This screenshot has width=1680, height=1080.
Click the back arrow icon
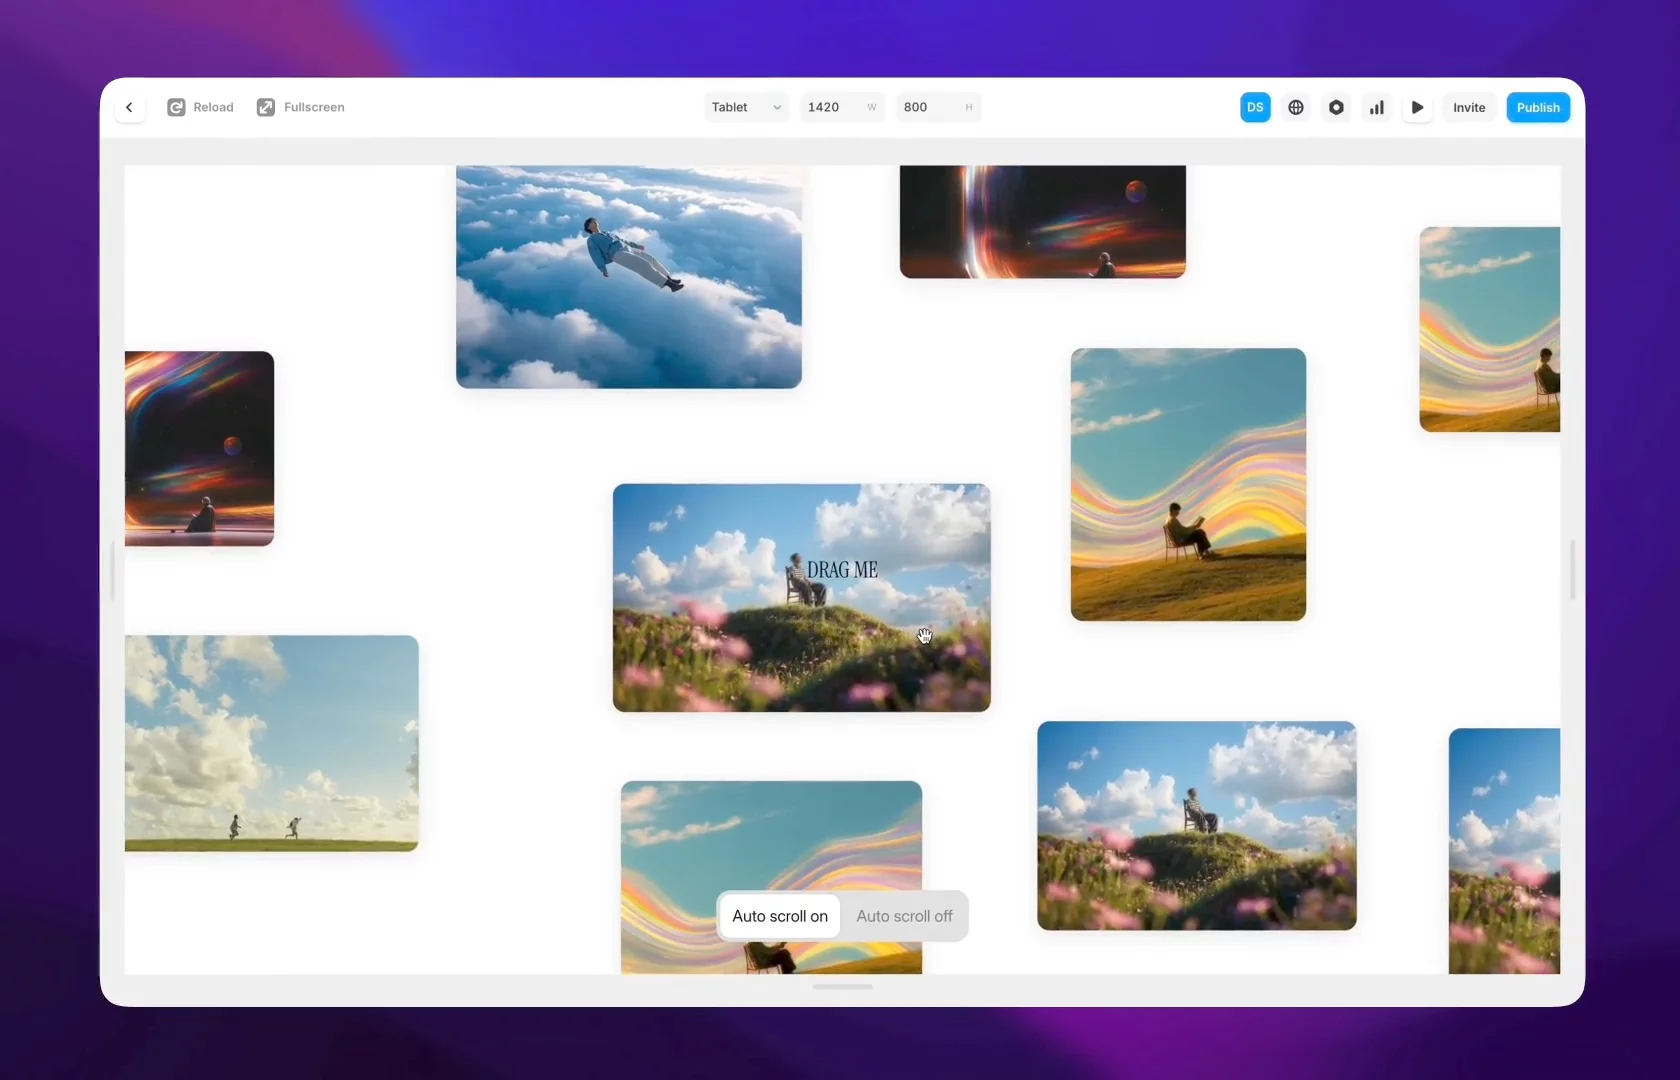point(129,107)
